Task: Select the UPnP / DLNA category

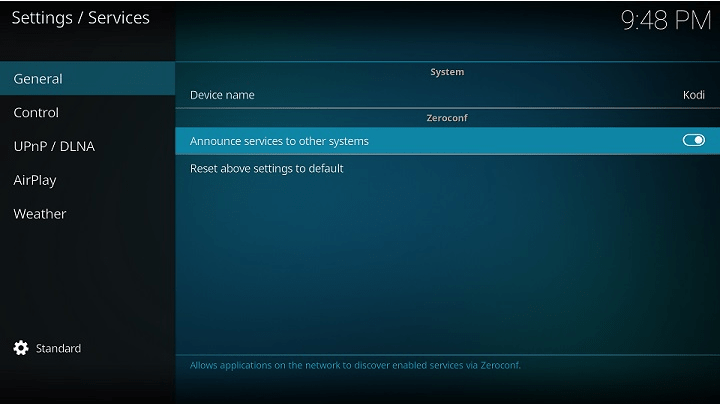Action: click(87, 146)
